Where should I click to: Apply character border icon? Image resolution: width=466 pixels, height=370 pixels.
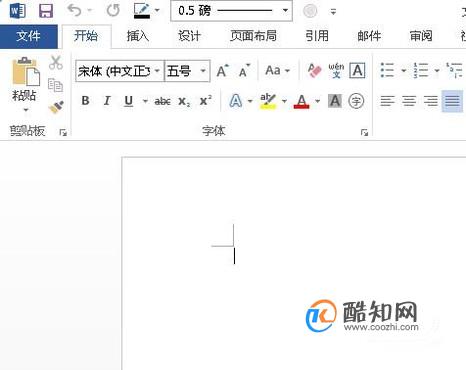pyautogui.click(x=357, y=70)
